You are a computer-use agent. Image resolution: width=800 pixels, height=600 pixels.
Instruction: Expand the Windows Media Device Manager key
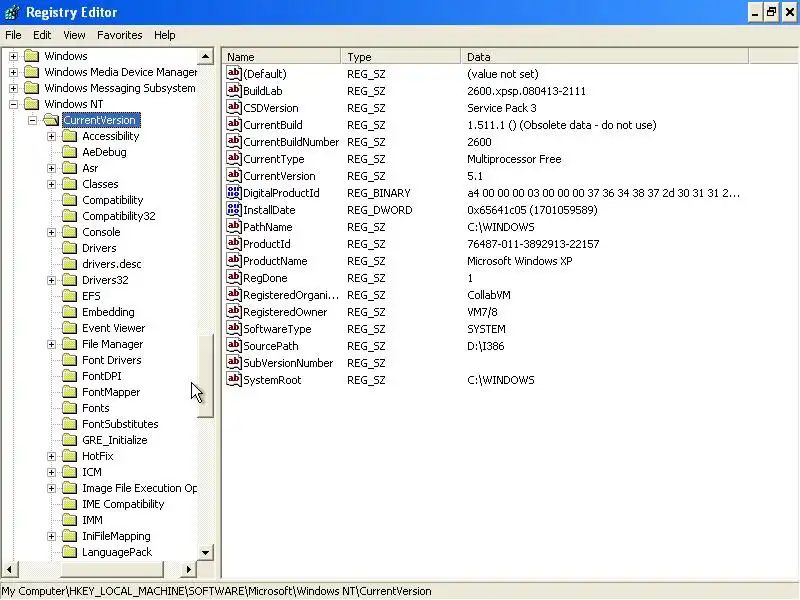14,72
